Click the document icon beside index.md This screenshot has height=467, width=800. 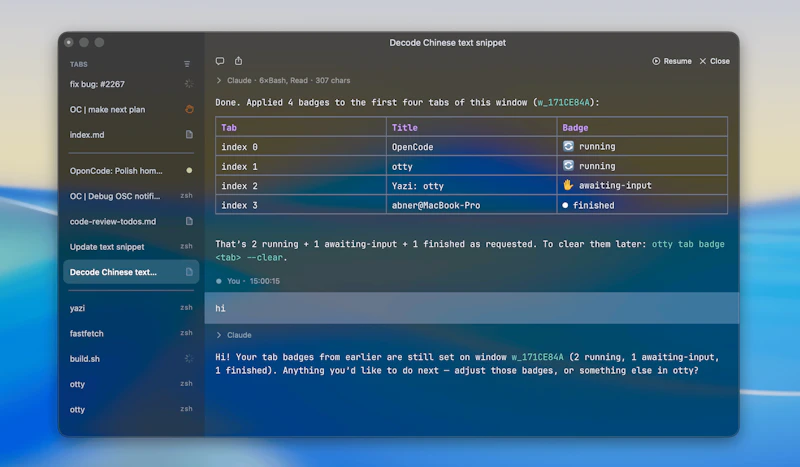click(x=189, y=134)
